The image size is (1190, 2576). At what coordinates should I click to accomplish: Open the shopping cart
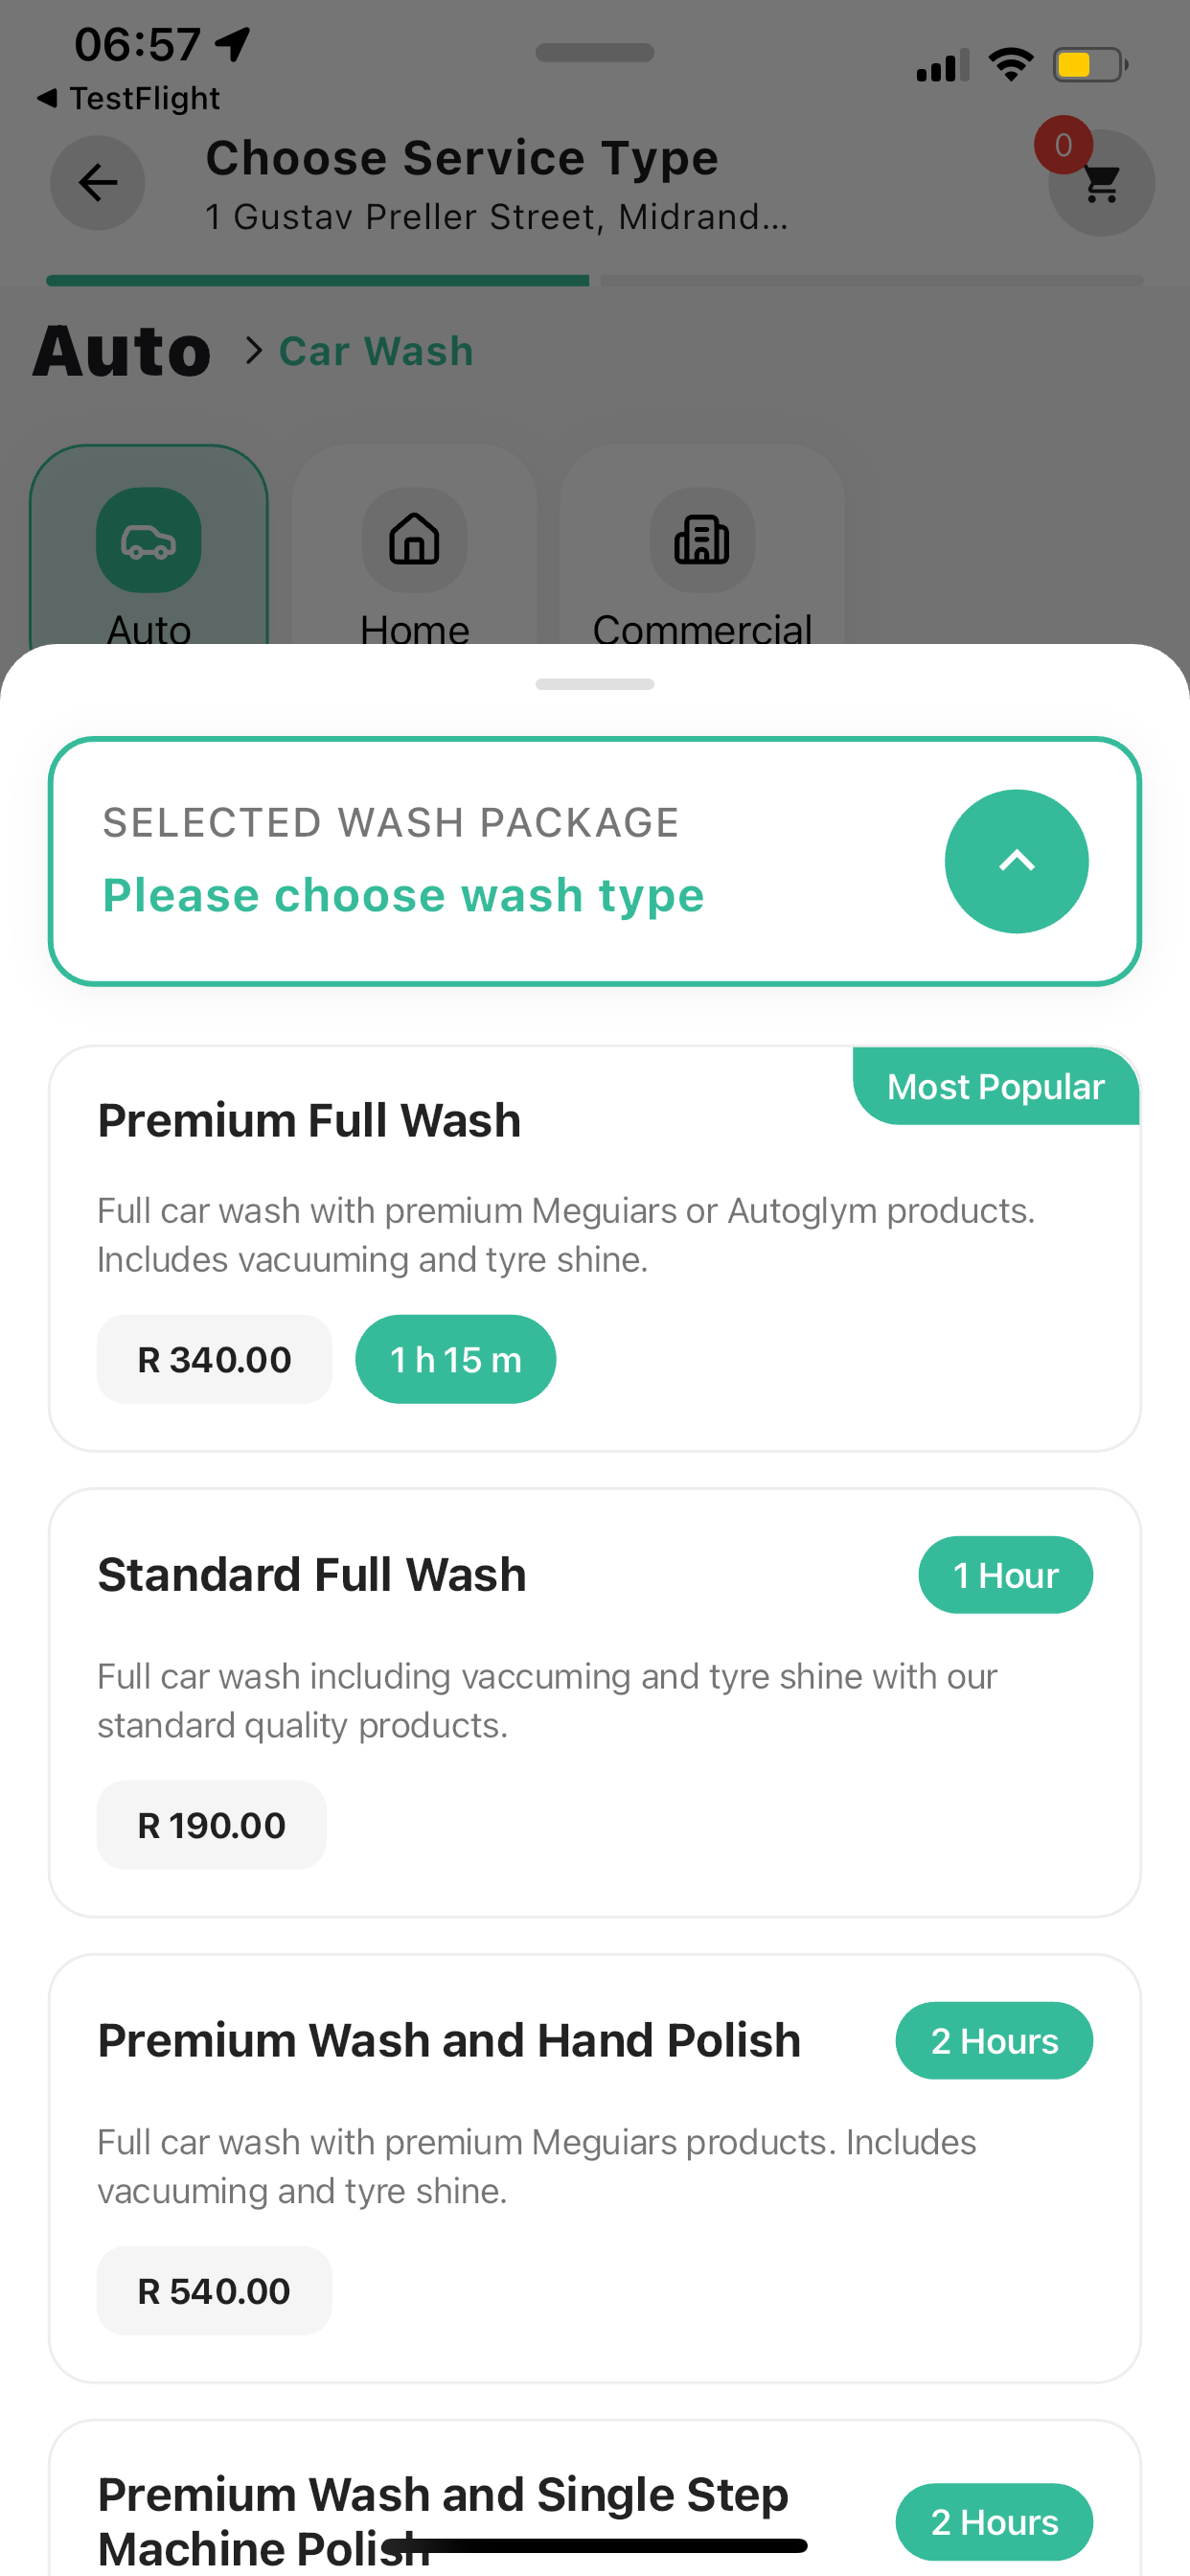click(x=1101, y=183)
